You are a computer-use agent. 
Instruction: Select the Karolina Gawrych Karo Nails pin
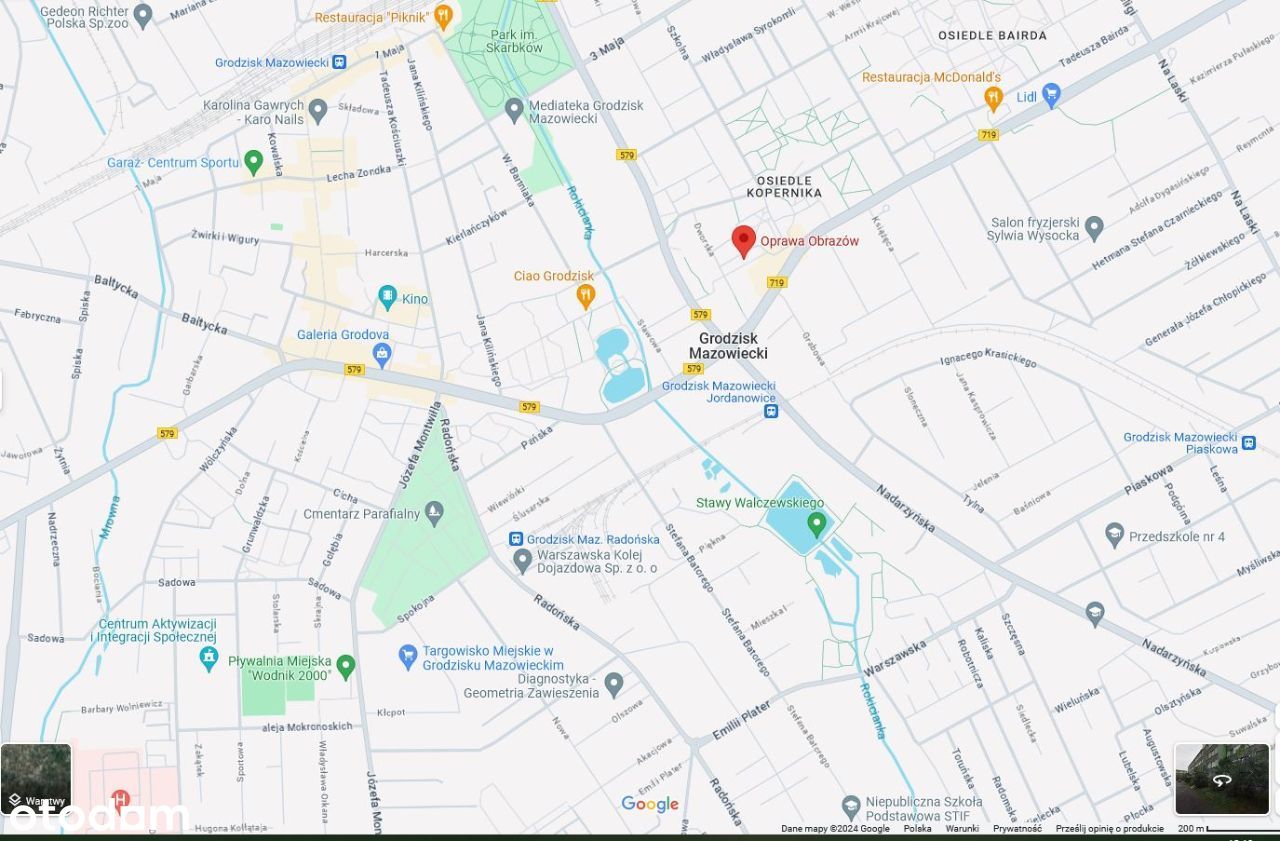(x=318, y=110)
